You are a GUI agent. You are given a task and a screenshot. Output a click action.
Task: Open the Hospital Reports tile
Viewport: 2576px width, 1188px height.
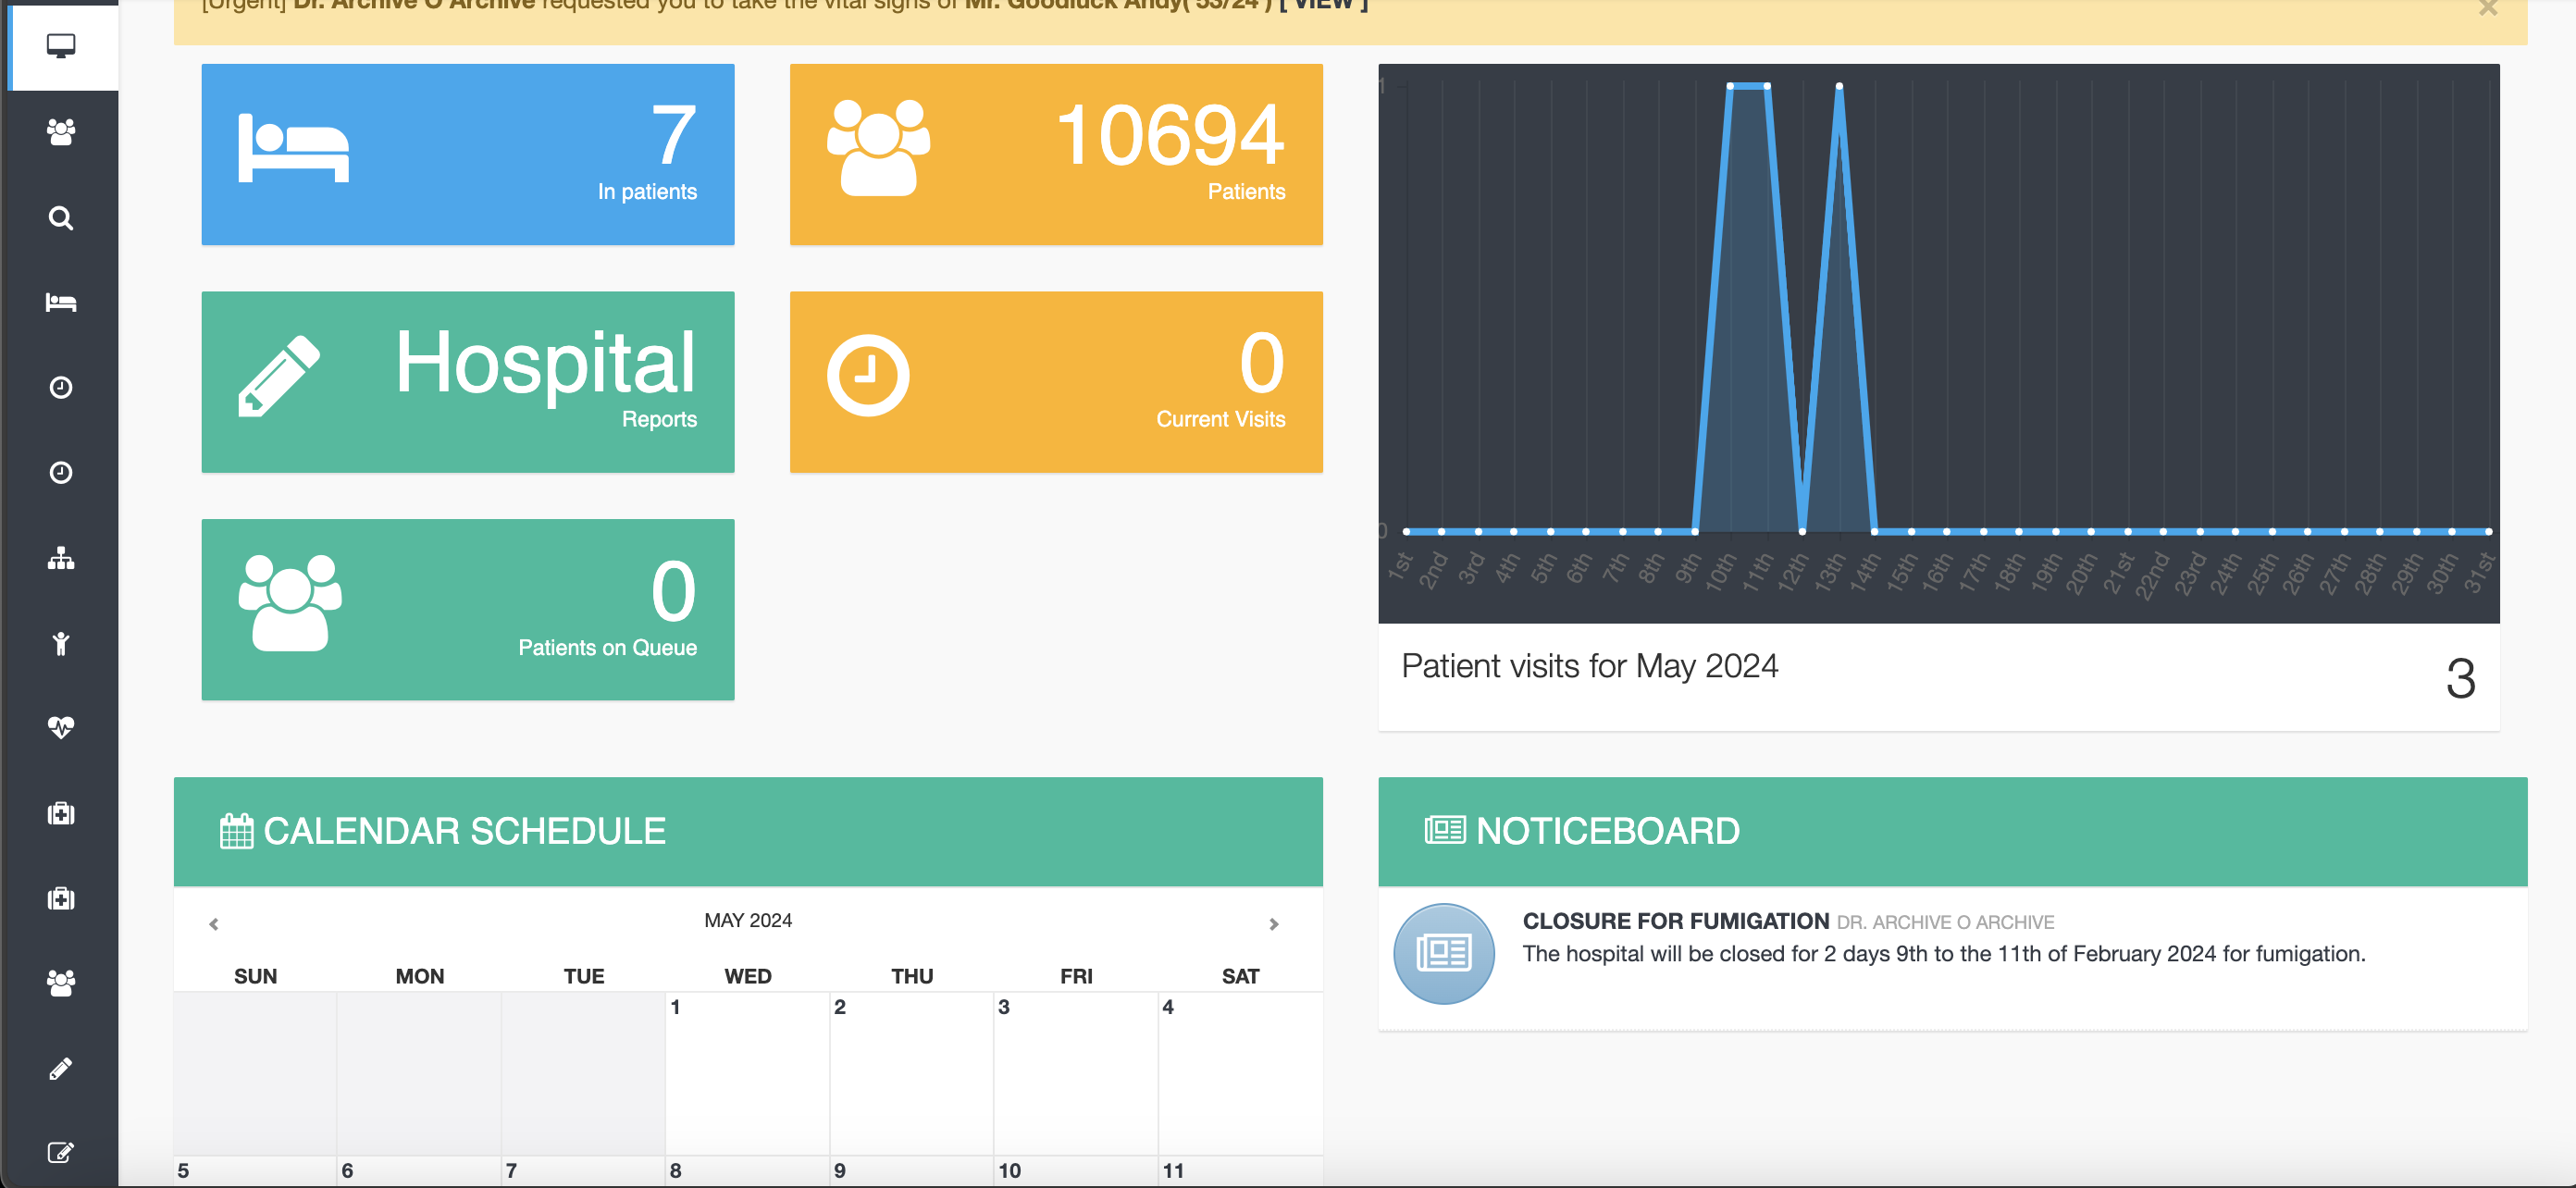[x=467, y=382]
